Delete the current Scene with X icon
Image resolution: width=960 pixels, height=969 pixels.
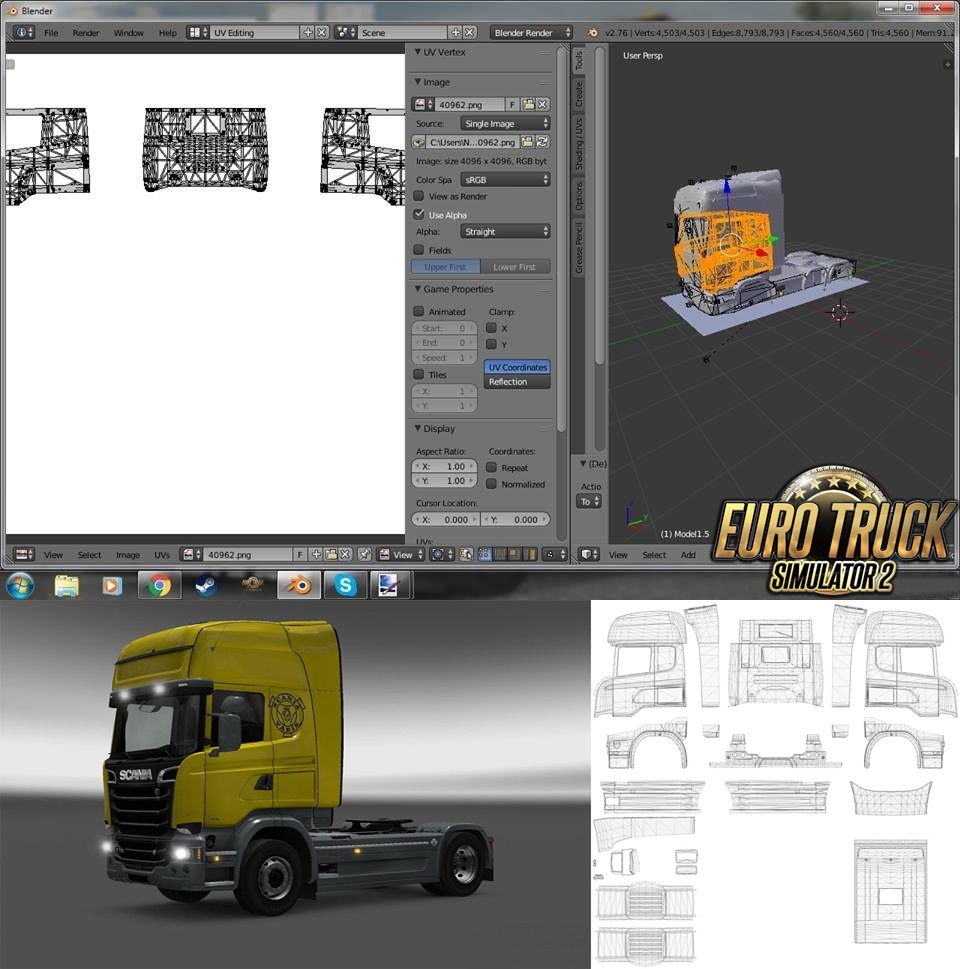tap(470, 32)
